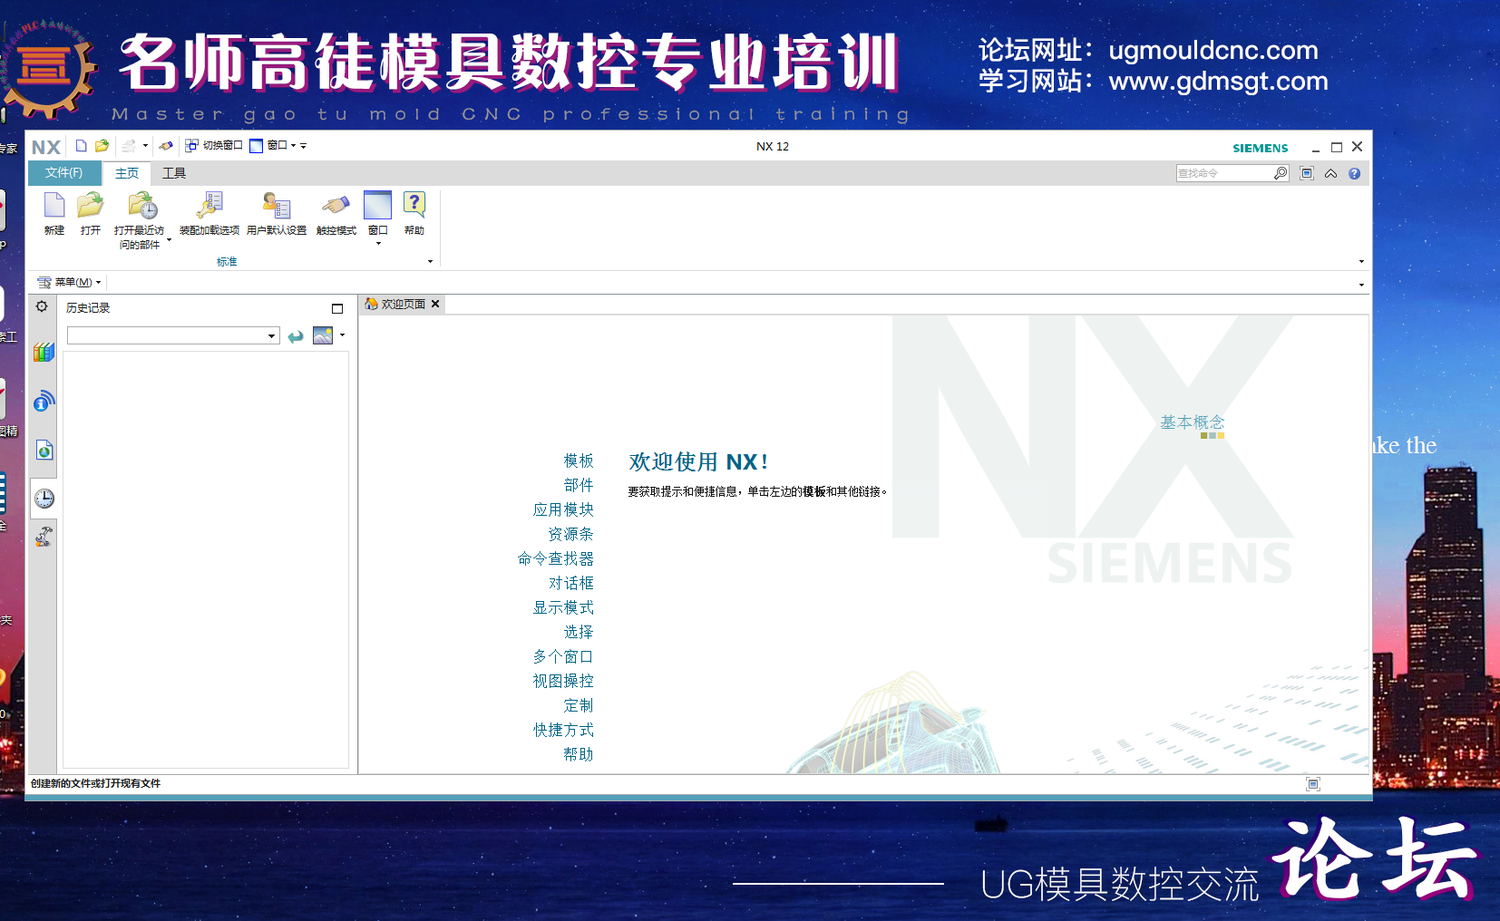Click the teal return arrow in history panel

click(x=295, y=337)
